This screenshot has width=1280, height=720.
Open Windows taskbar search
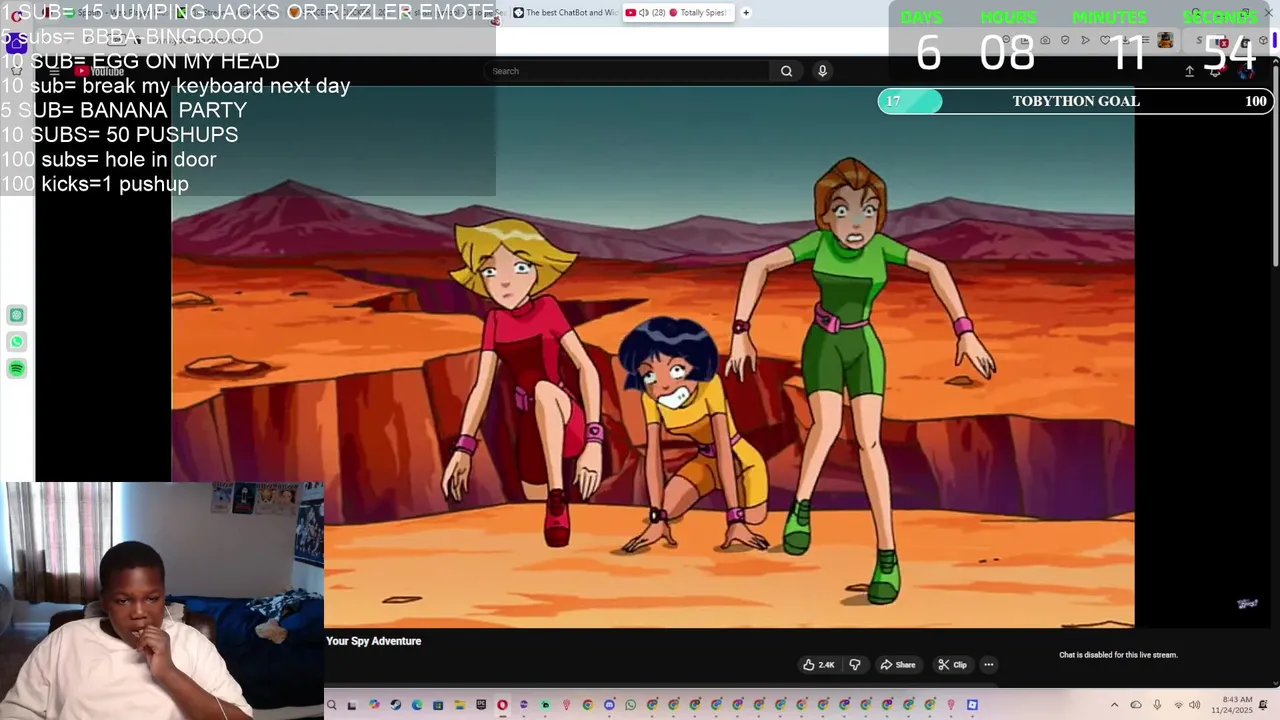pyautogui.click(x=332, y=705)
